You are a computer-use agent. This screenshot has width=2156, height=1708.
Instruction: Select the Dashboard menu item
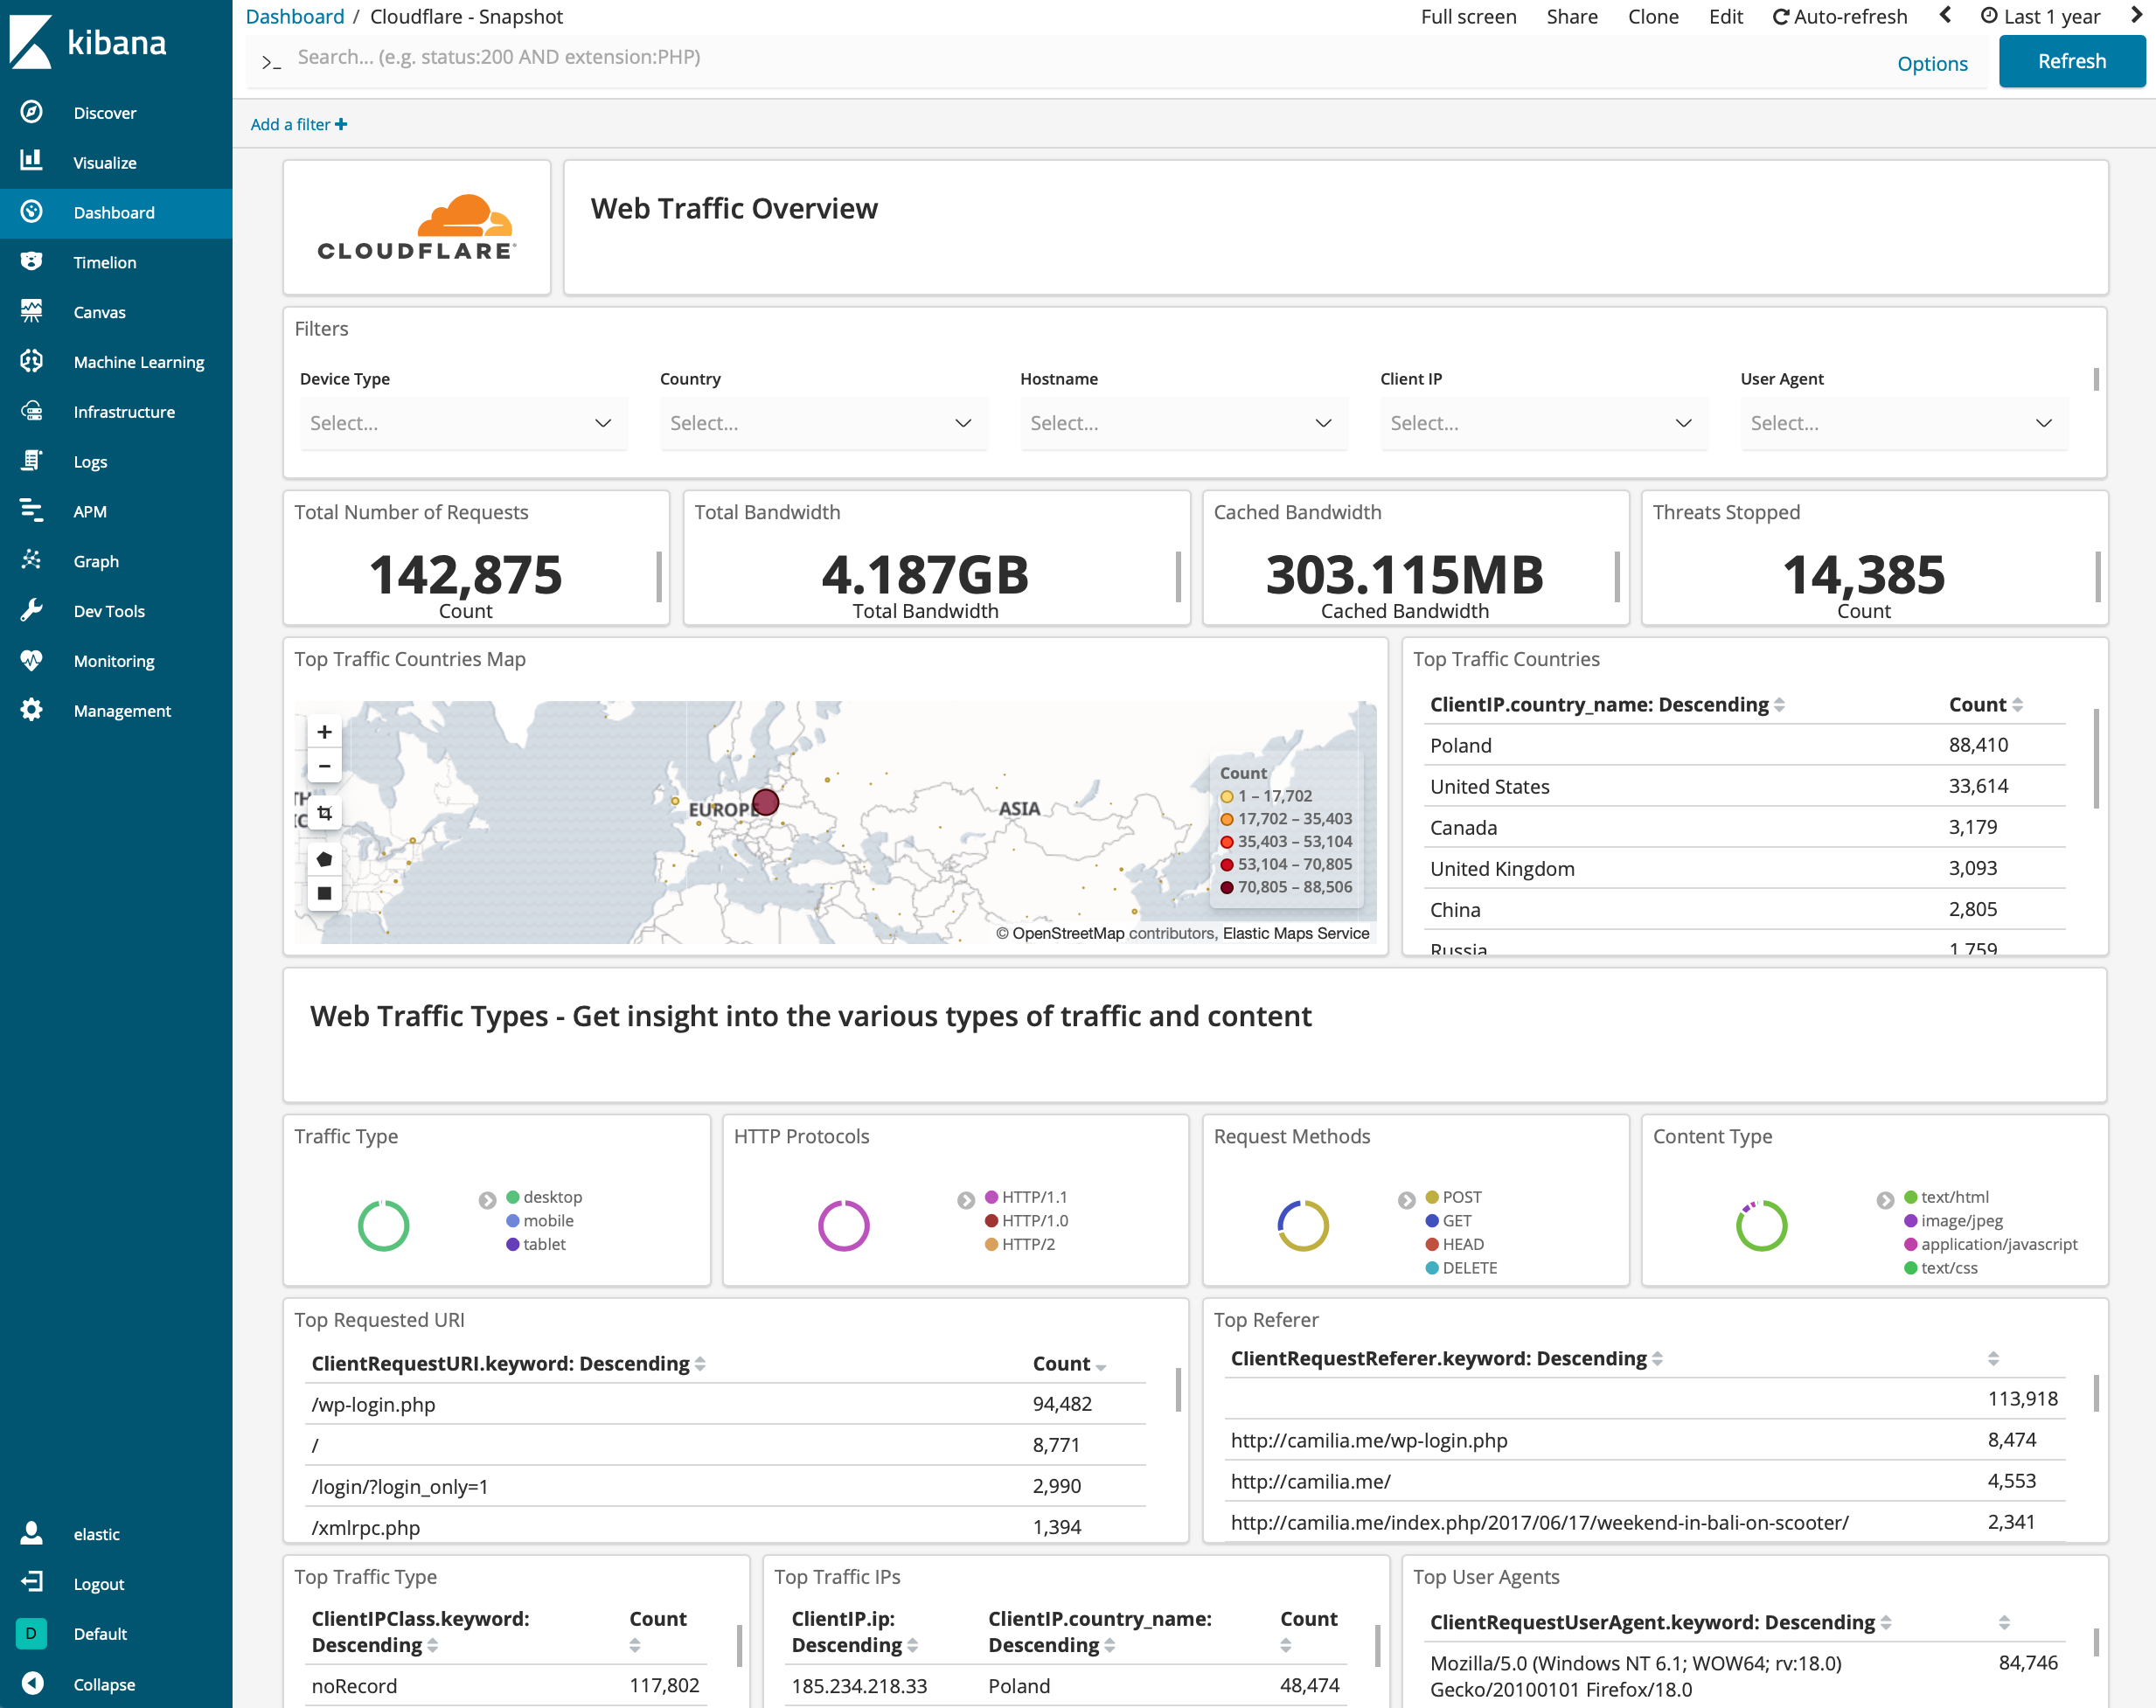[115, 212]
